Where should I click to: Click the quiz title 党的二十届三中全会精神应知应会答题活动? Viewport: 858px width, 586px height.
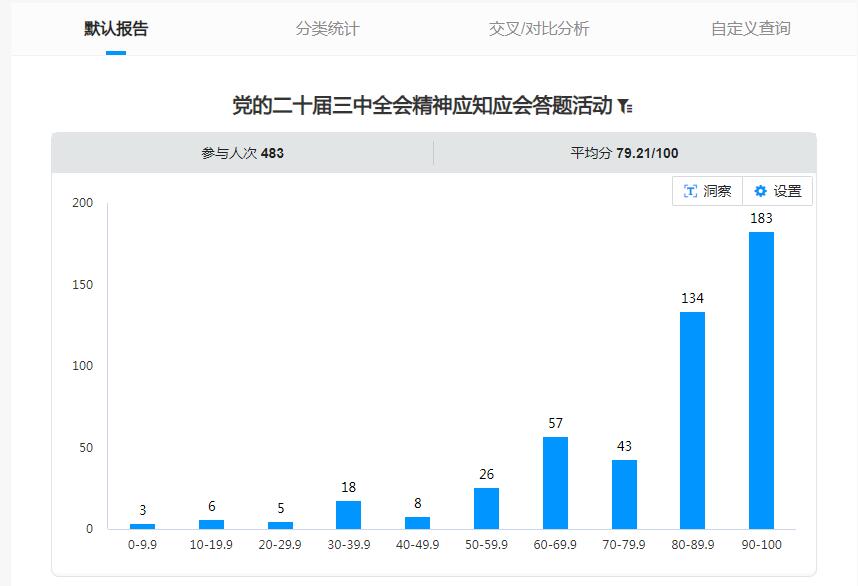[421, 106]
